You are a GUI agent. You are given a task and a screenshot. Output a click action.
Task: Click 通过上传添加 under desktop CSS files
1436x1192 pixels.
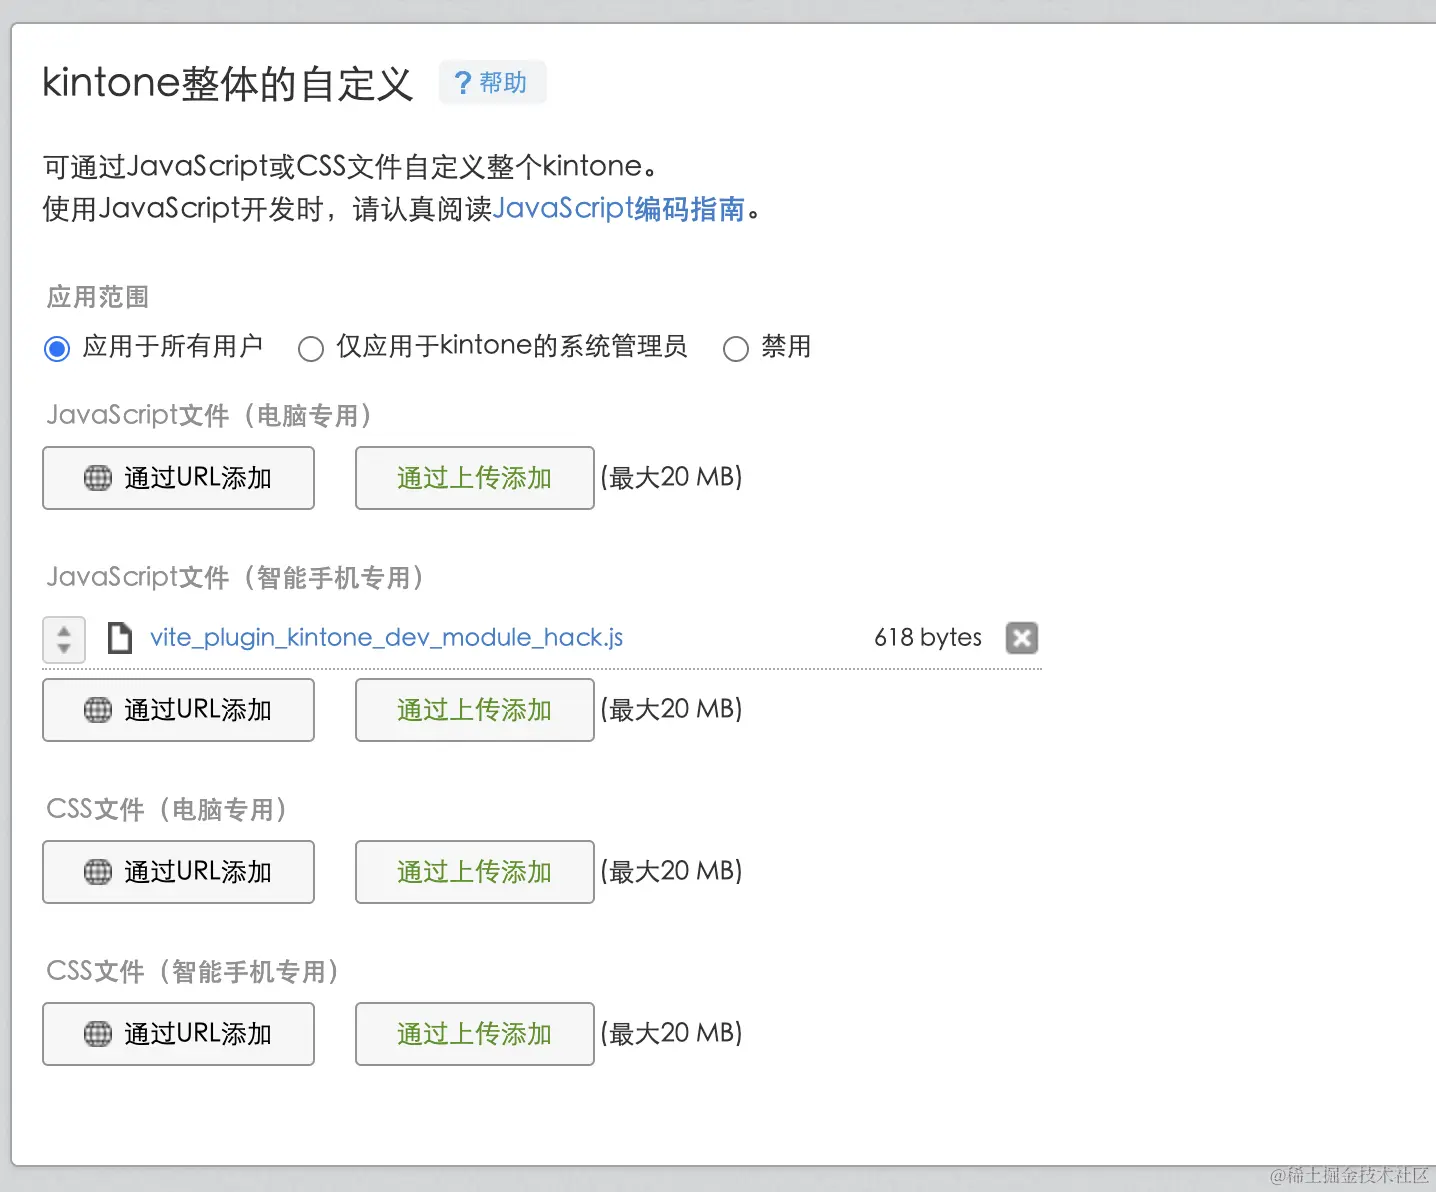click(474, 872)
